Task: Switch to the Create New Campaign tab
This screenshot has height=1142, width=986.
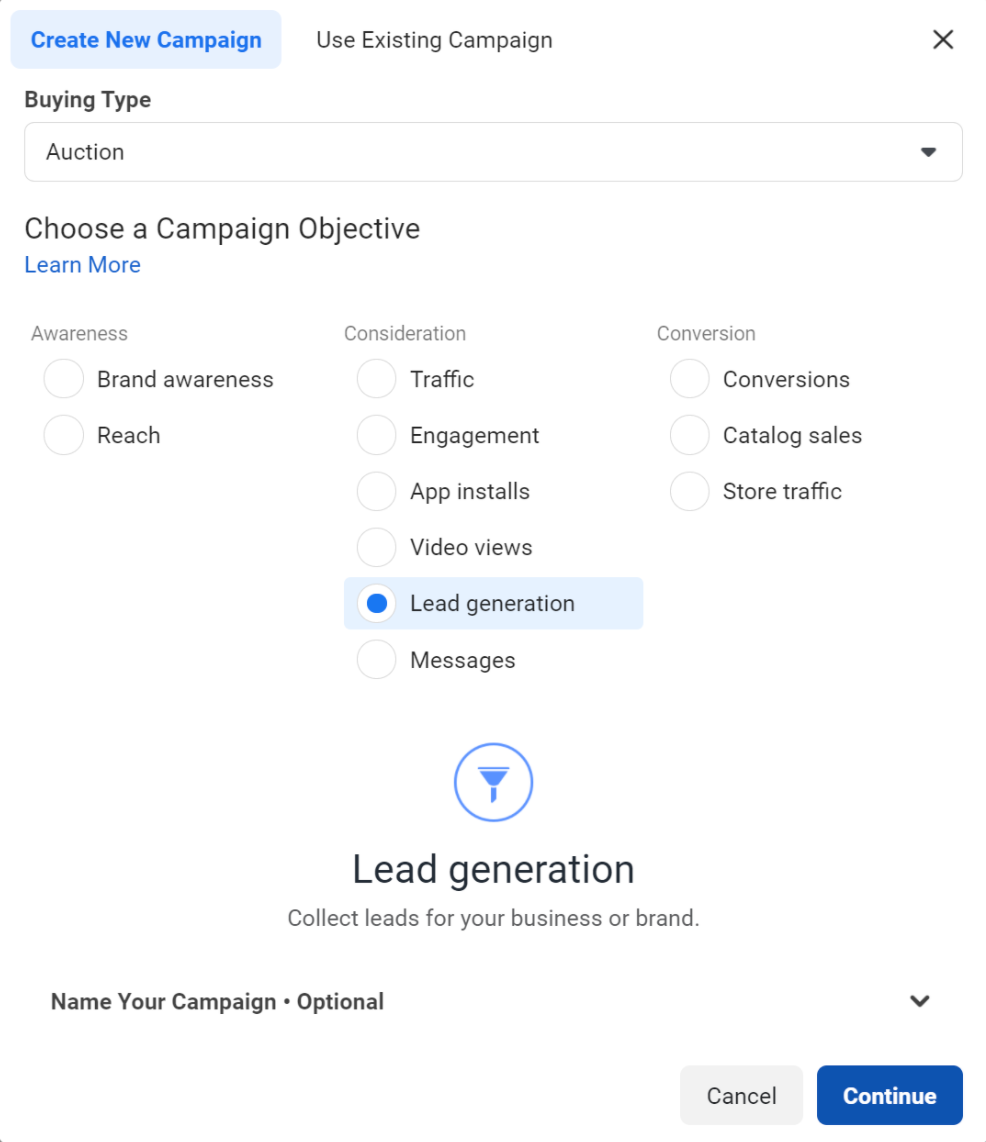Action: point(146,39)
